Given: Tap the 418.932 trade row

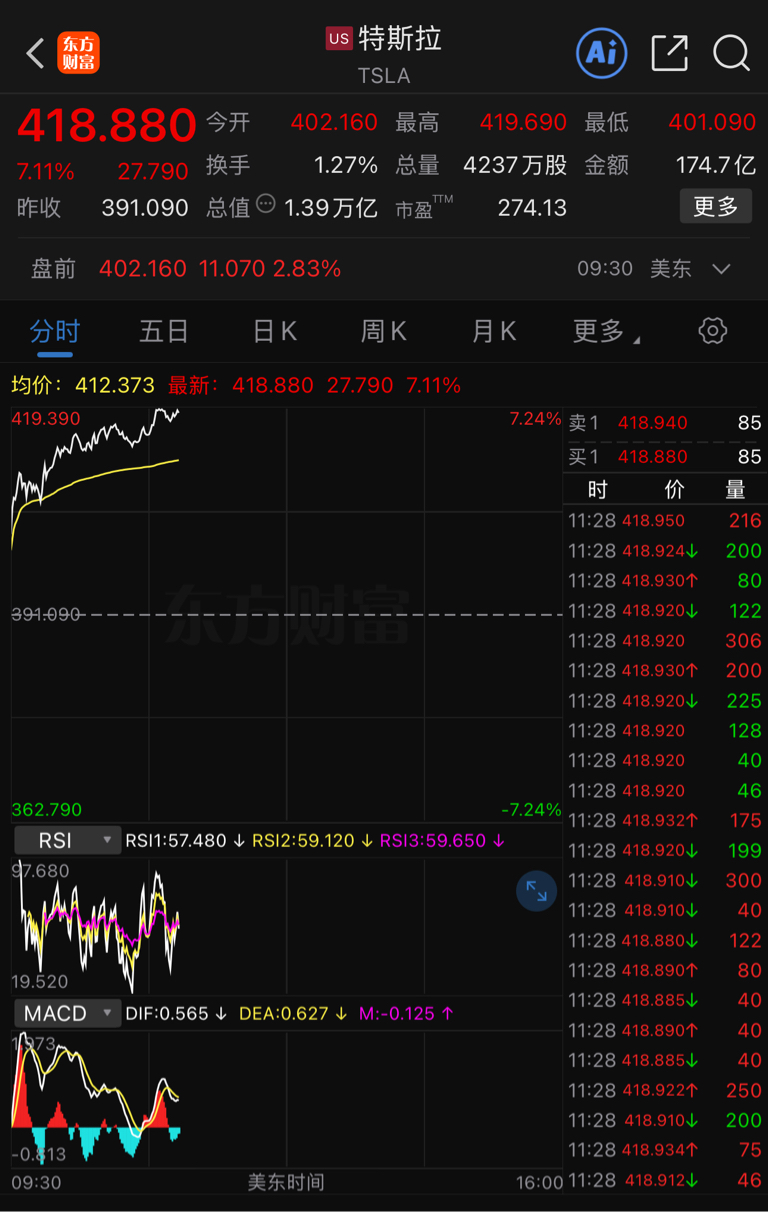Looking at the screenshot, I should coord(665,820).
